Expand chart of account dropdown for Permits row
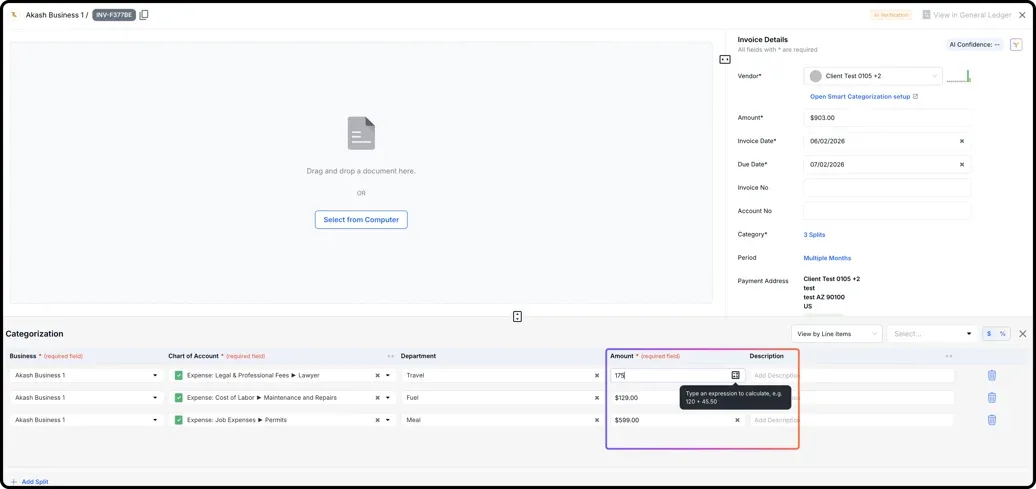 [388, 420]
